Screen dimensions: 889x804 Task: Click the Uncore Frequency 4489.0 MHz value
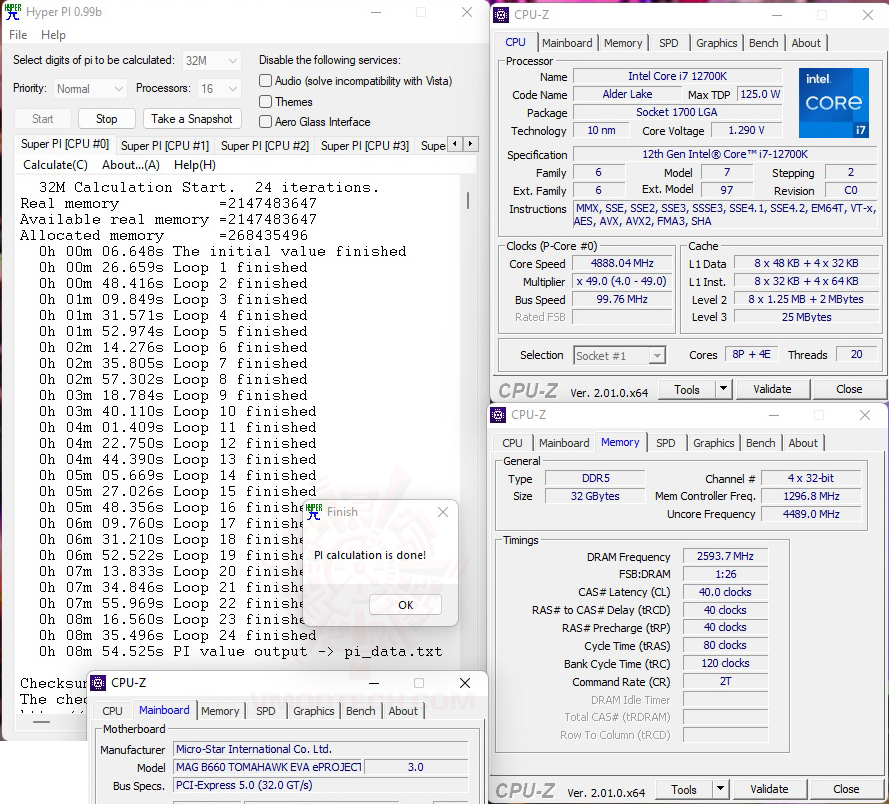[811, 514]
